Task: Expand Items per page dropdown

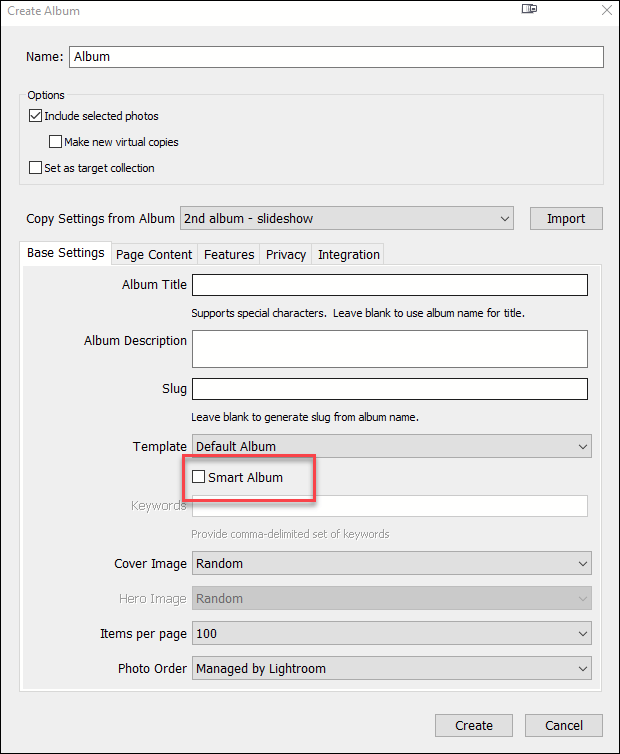Action: [392, 633]
